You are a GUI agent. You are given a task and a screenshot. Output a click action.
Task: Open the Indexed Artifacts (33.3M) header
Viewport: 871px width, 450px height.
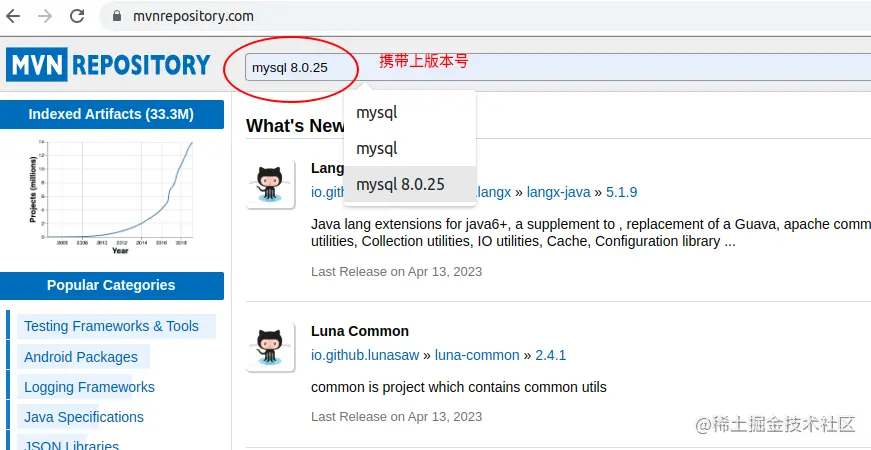click(111, 114)
